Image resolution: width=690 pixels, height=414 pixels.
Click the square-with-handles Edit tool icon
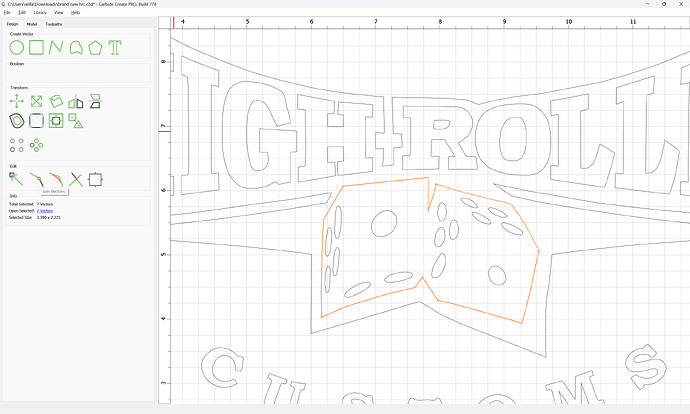[x=95, y=180]
